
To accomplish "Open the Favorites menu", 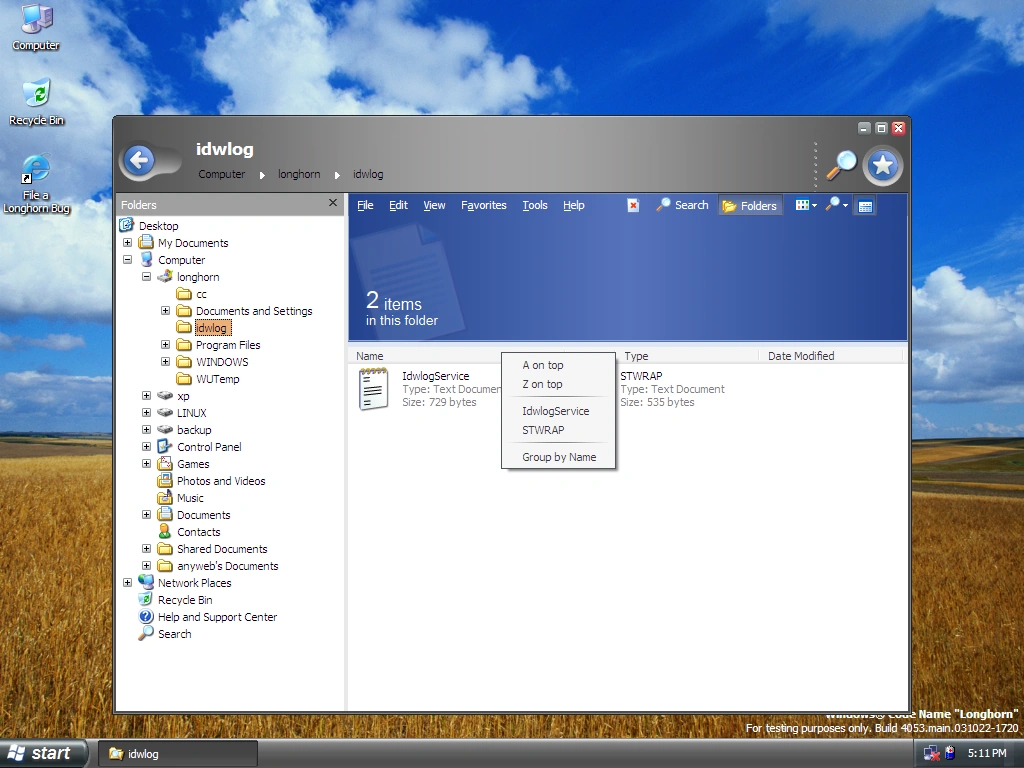I will click(x=484, y=205).
